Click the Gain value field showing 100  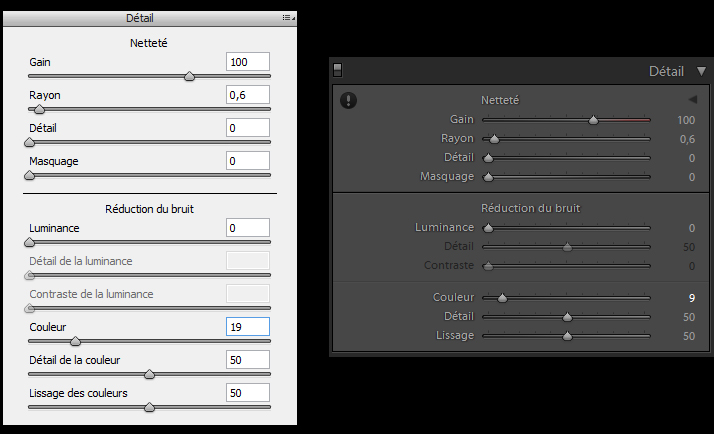248,62
